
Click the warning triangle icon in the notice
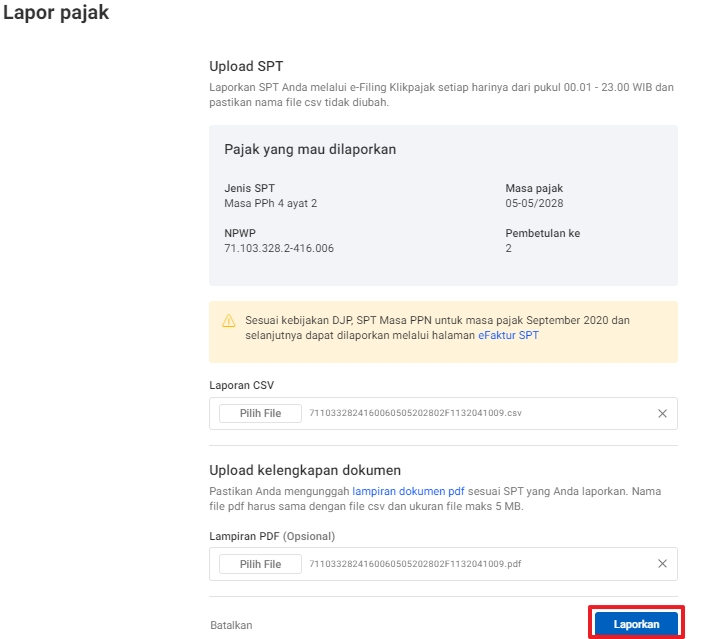pyautogui.click(x=229, y=322)
